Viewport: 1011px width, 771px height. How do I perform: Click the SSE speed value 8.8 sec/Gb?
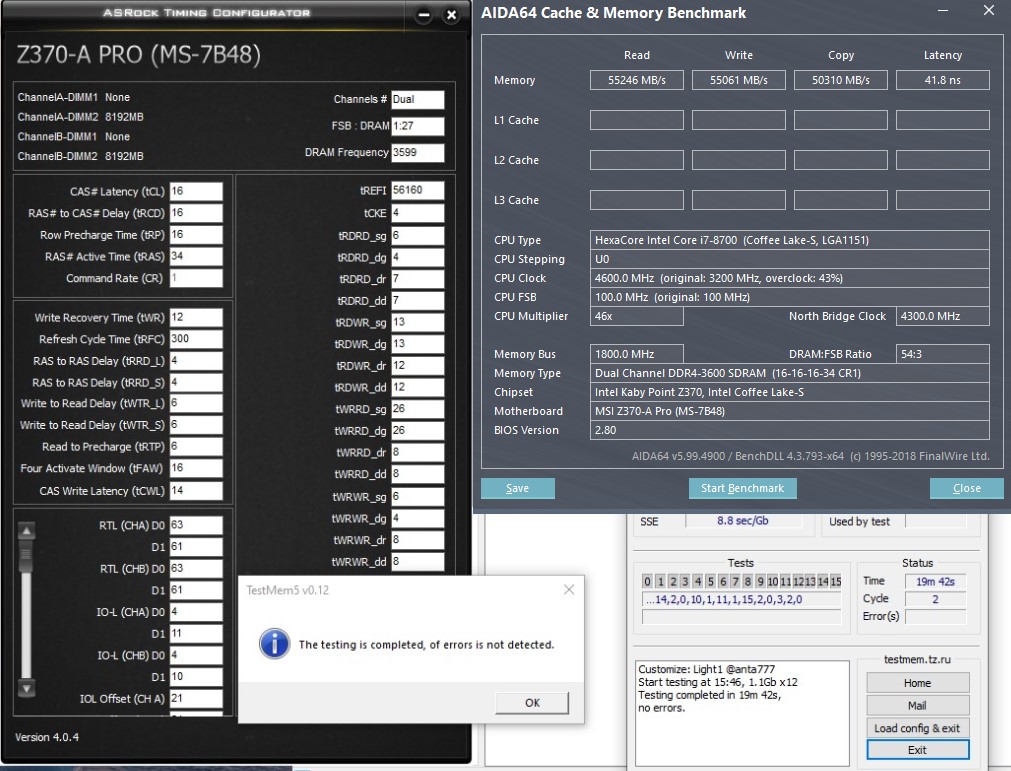pos(743,521)
